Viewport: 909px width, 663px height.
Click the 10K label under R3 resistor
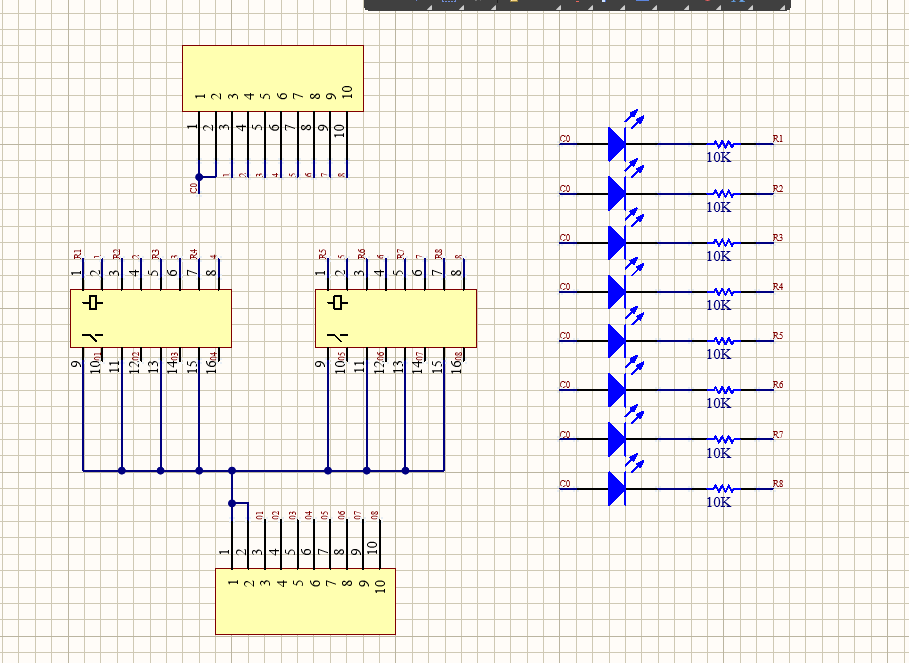[718, 255]
